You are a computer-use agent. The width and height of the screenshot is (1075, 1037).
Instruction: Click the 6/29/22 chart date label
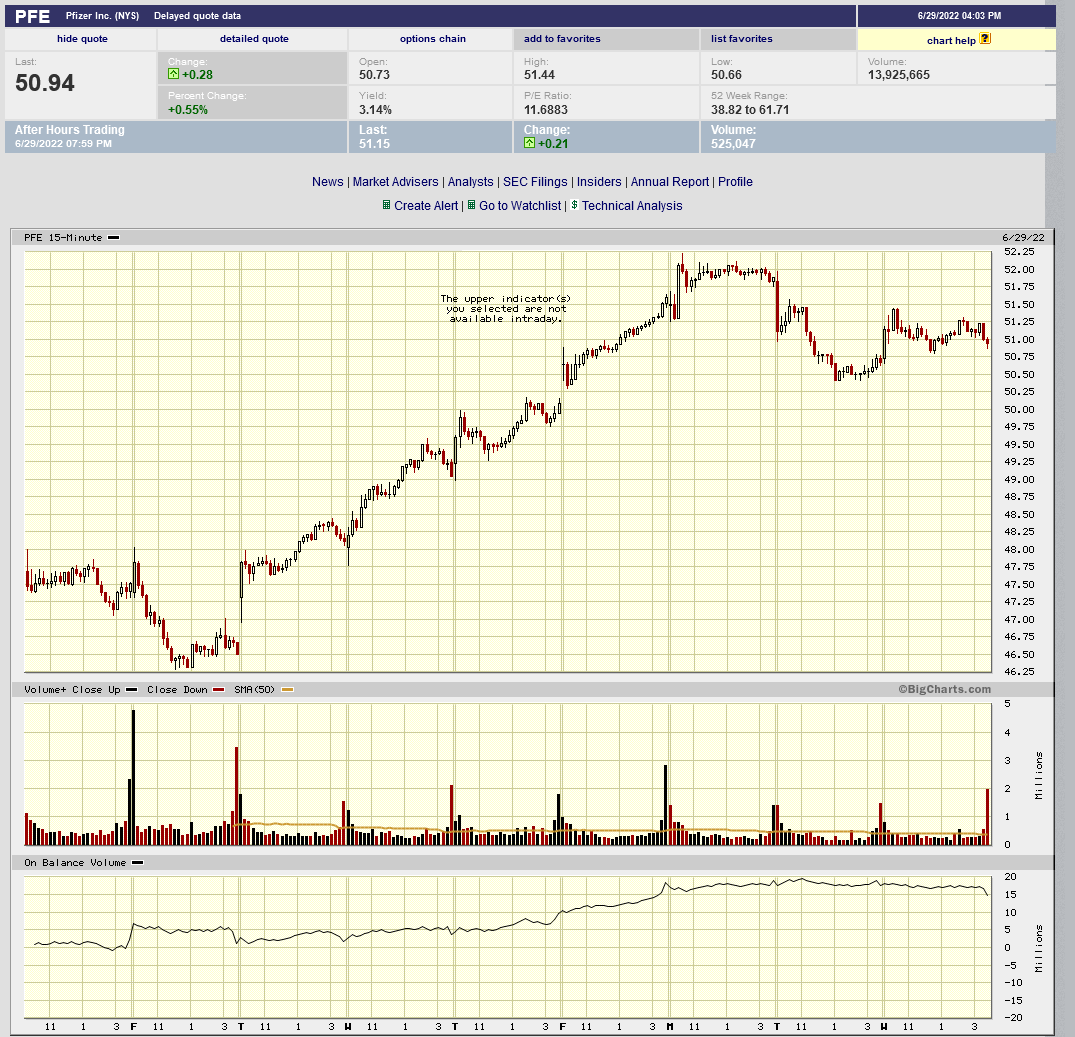1023,238
